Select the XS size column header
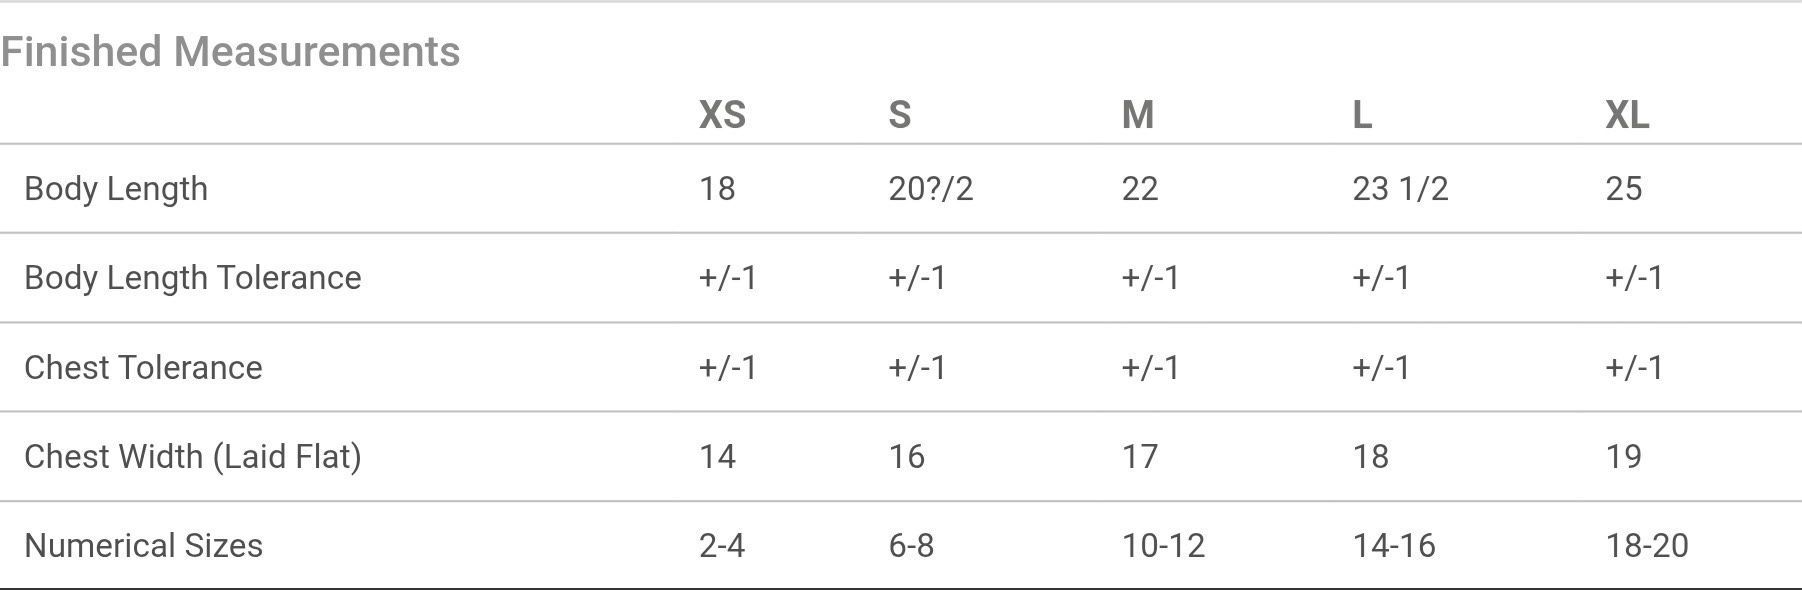1802x590 pixels. pos(722,115)
